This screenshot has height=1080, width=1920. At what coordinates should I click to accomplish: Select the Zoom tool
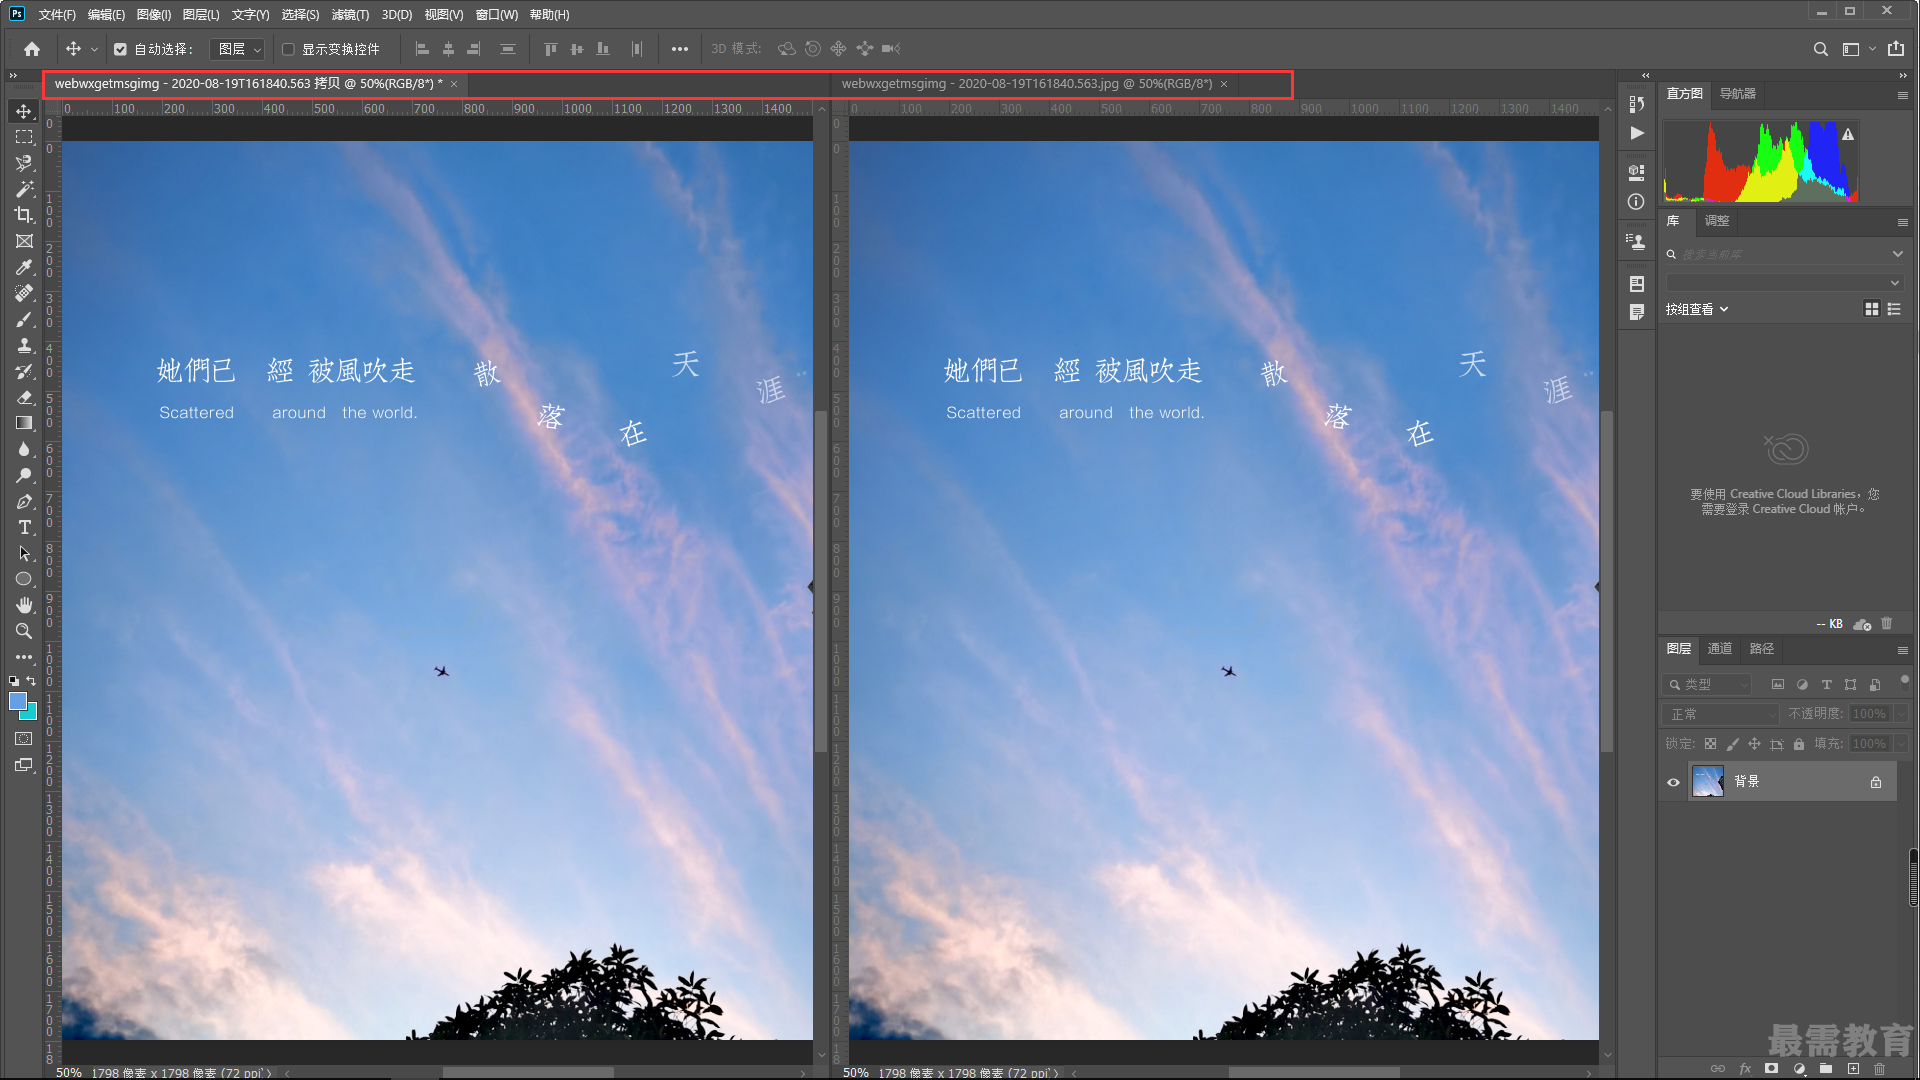[x=24, y=631]
